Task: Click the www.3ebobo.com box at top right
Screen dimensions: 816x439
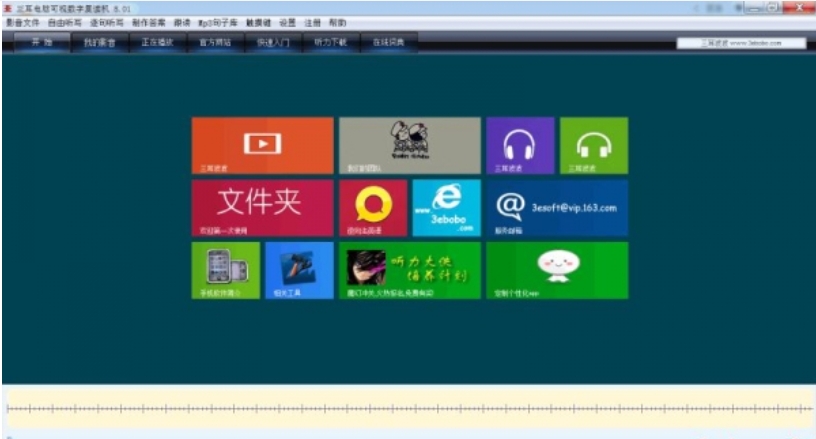Action: tap(741, 43)
